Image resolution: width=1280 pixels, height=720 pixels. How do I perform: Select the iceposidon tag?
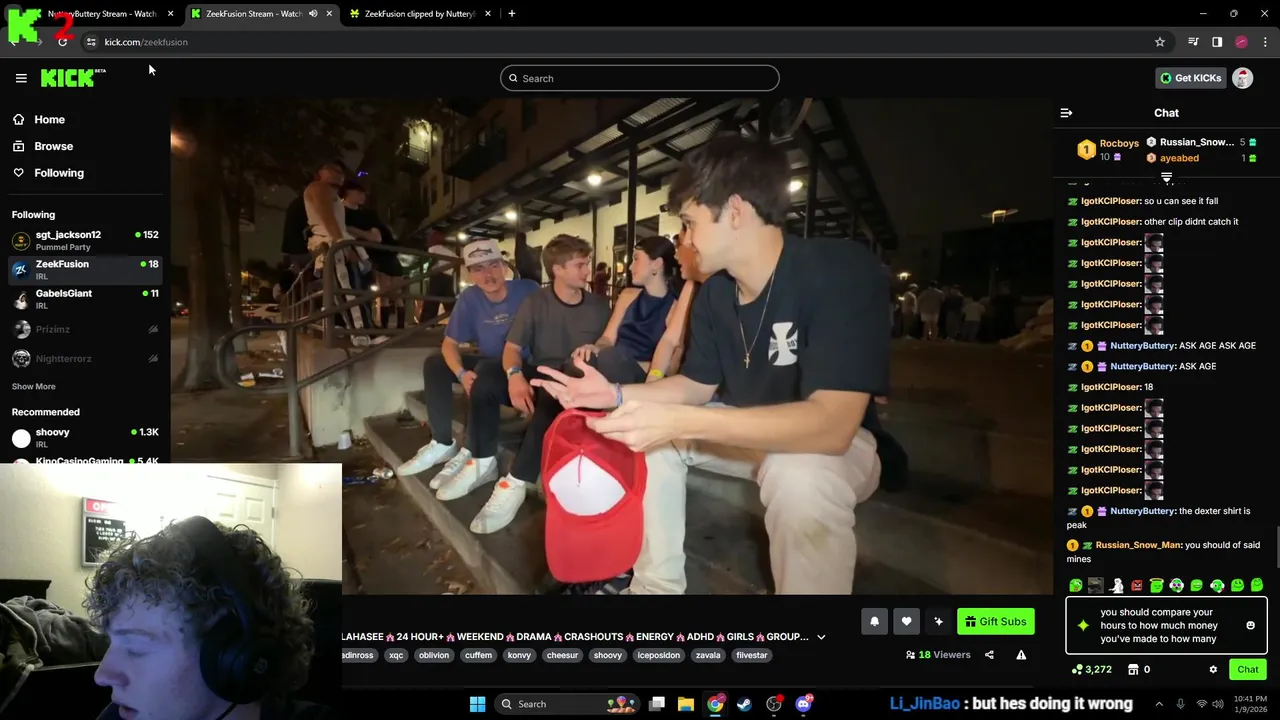point(658,655)
